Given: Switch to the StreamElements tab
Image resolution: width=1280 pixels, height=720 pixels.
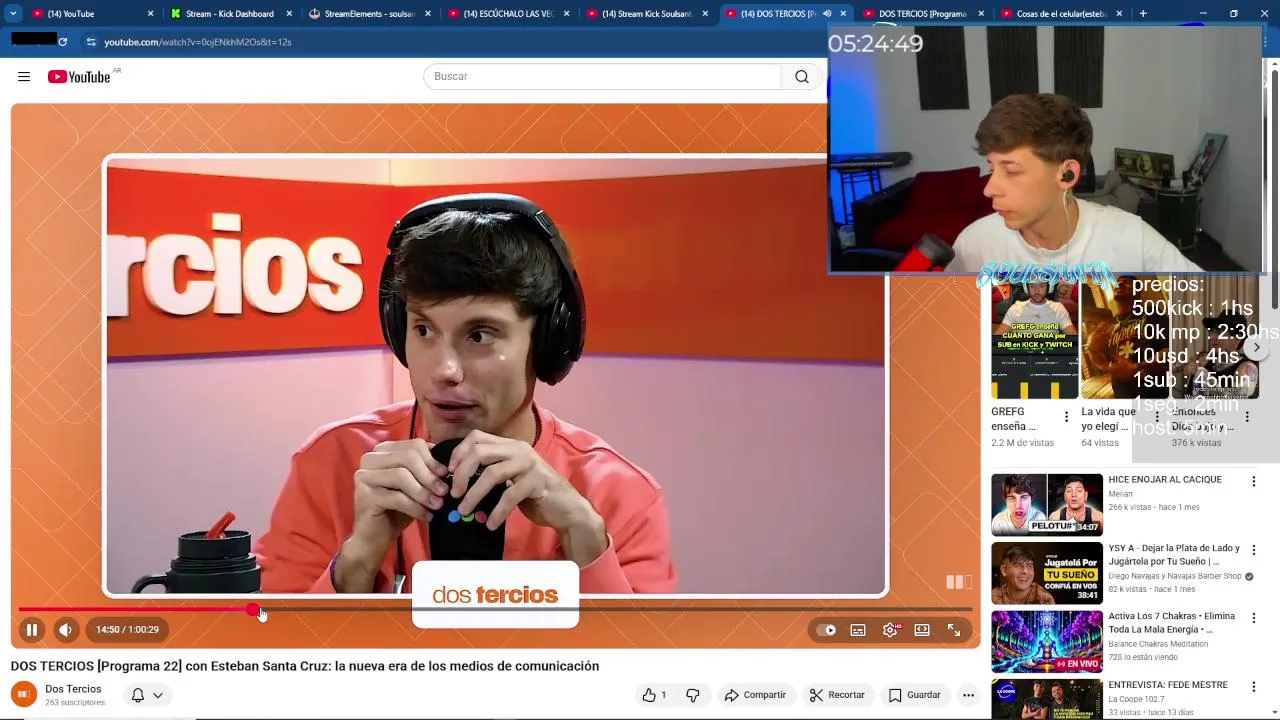Looking at the screenshot, I should pos(370,14).
